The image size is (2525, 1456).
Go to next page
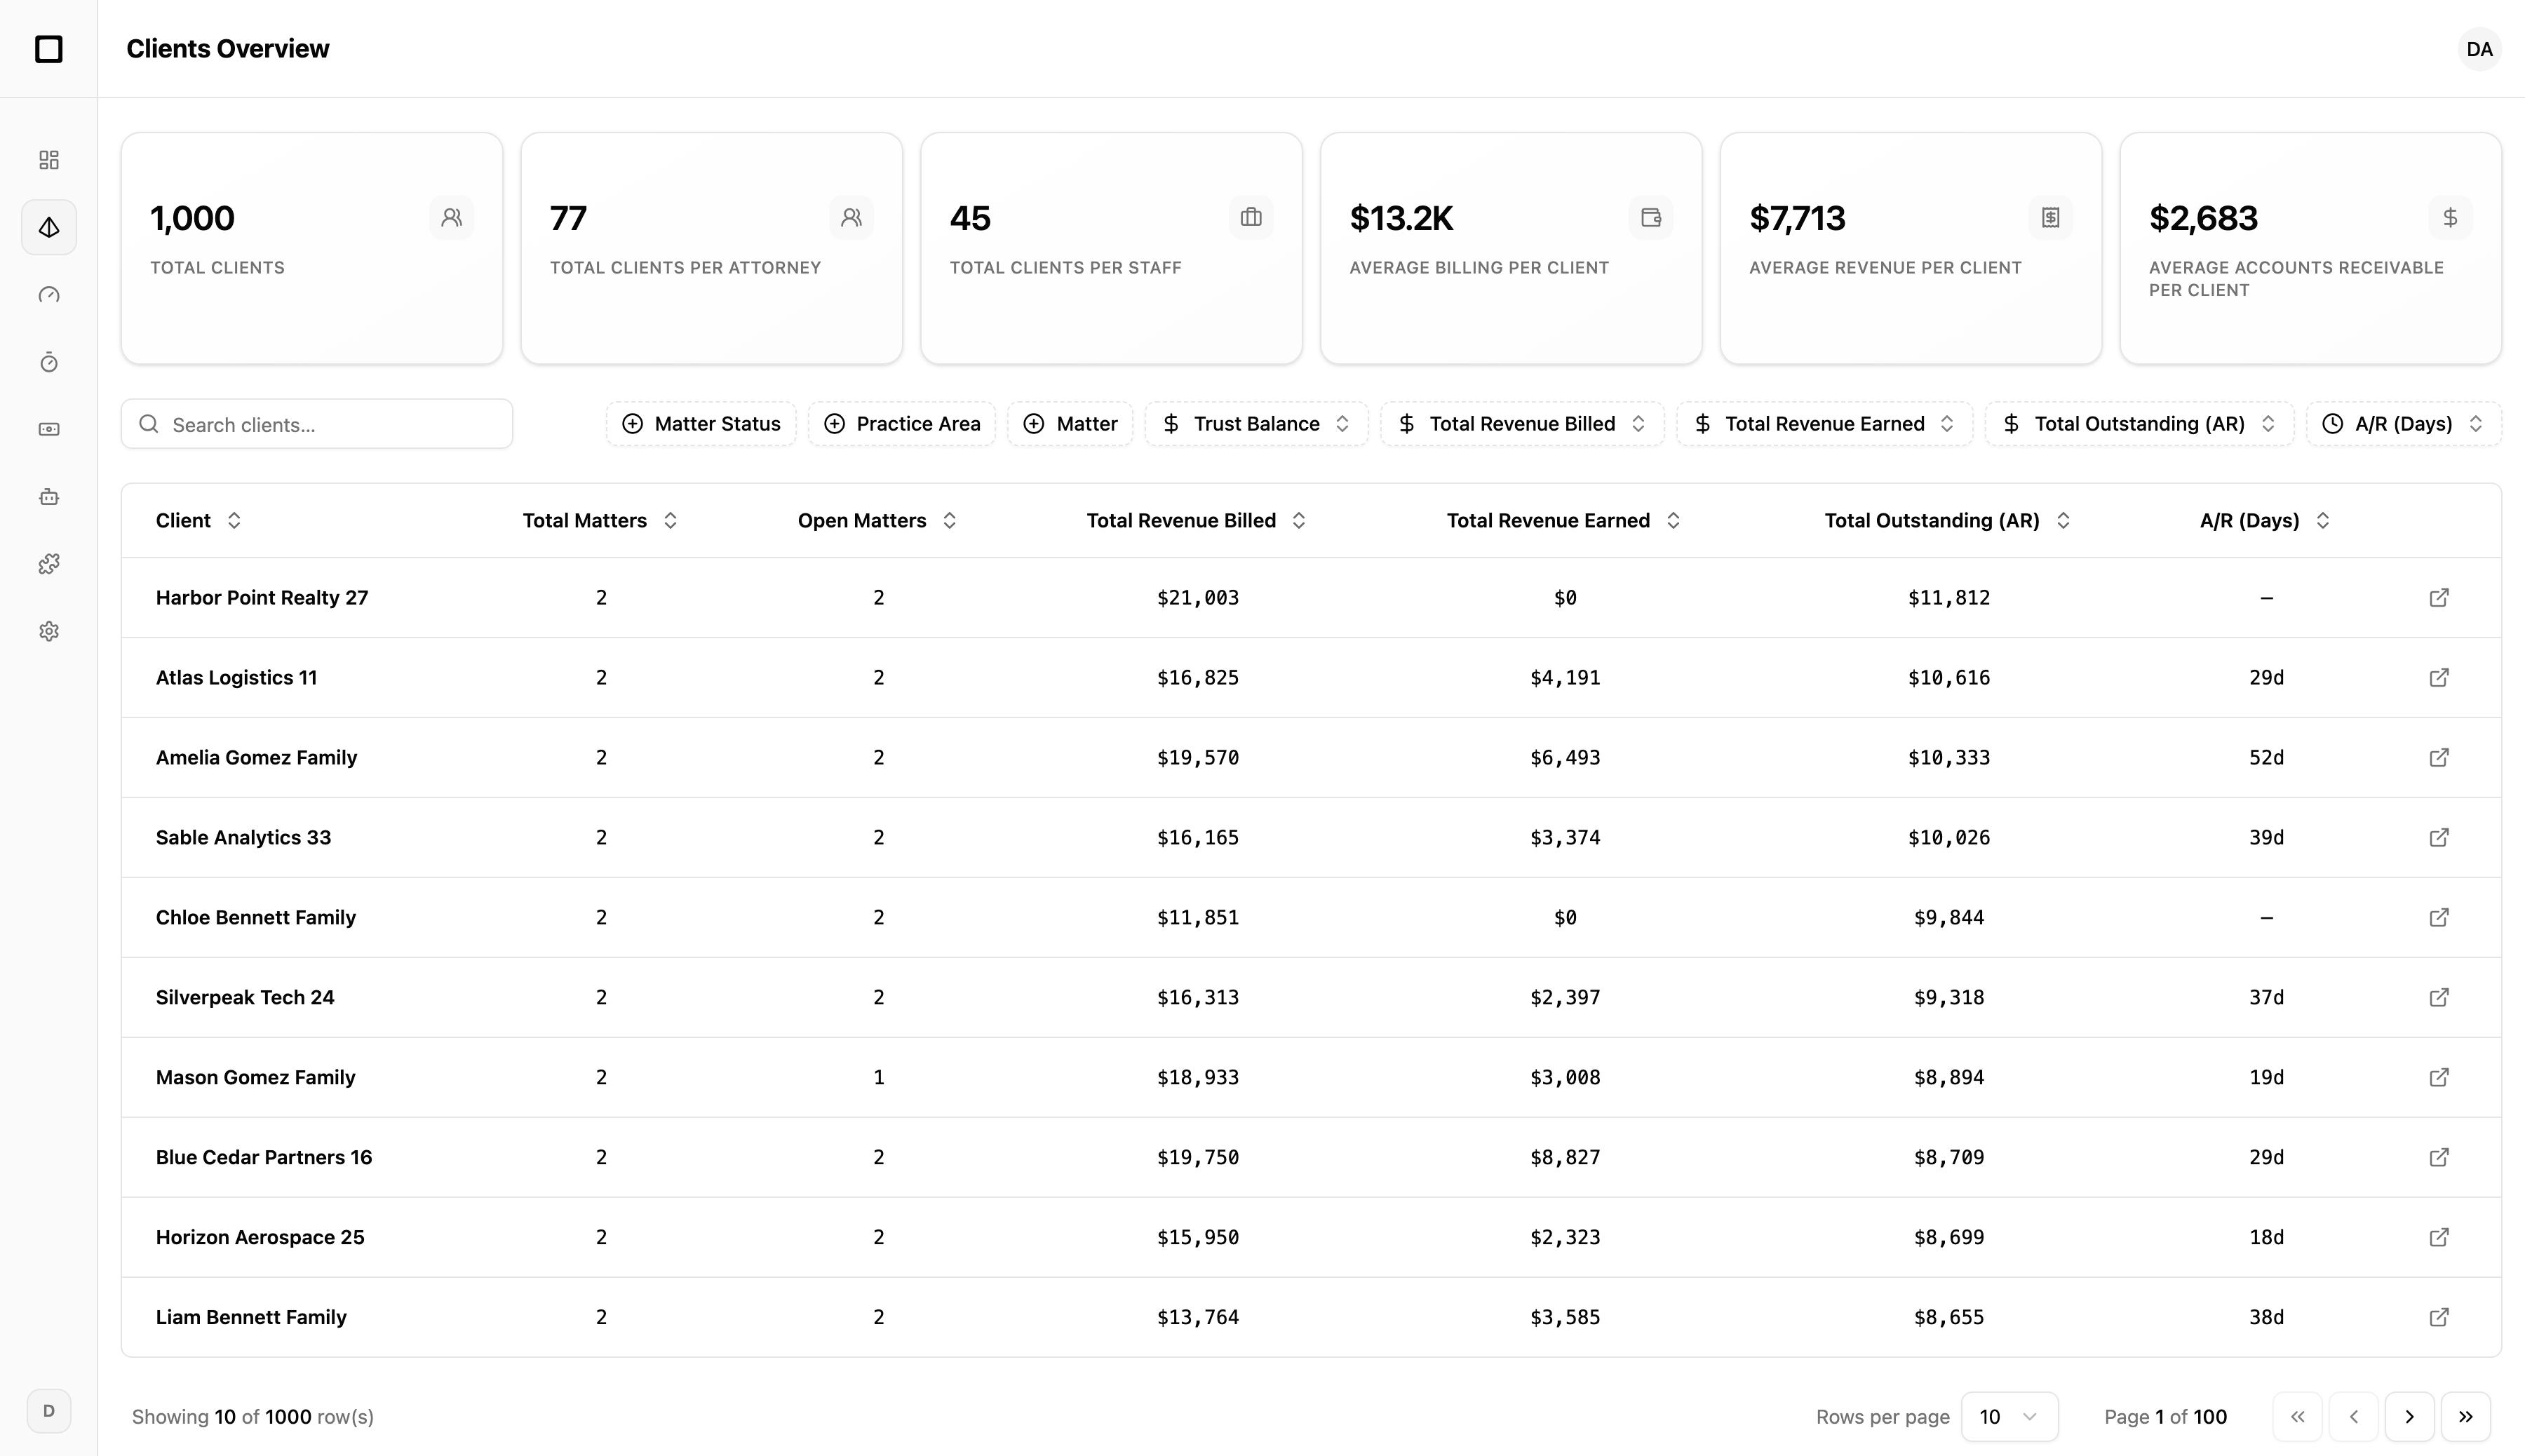click(x=2409, y=1417)
